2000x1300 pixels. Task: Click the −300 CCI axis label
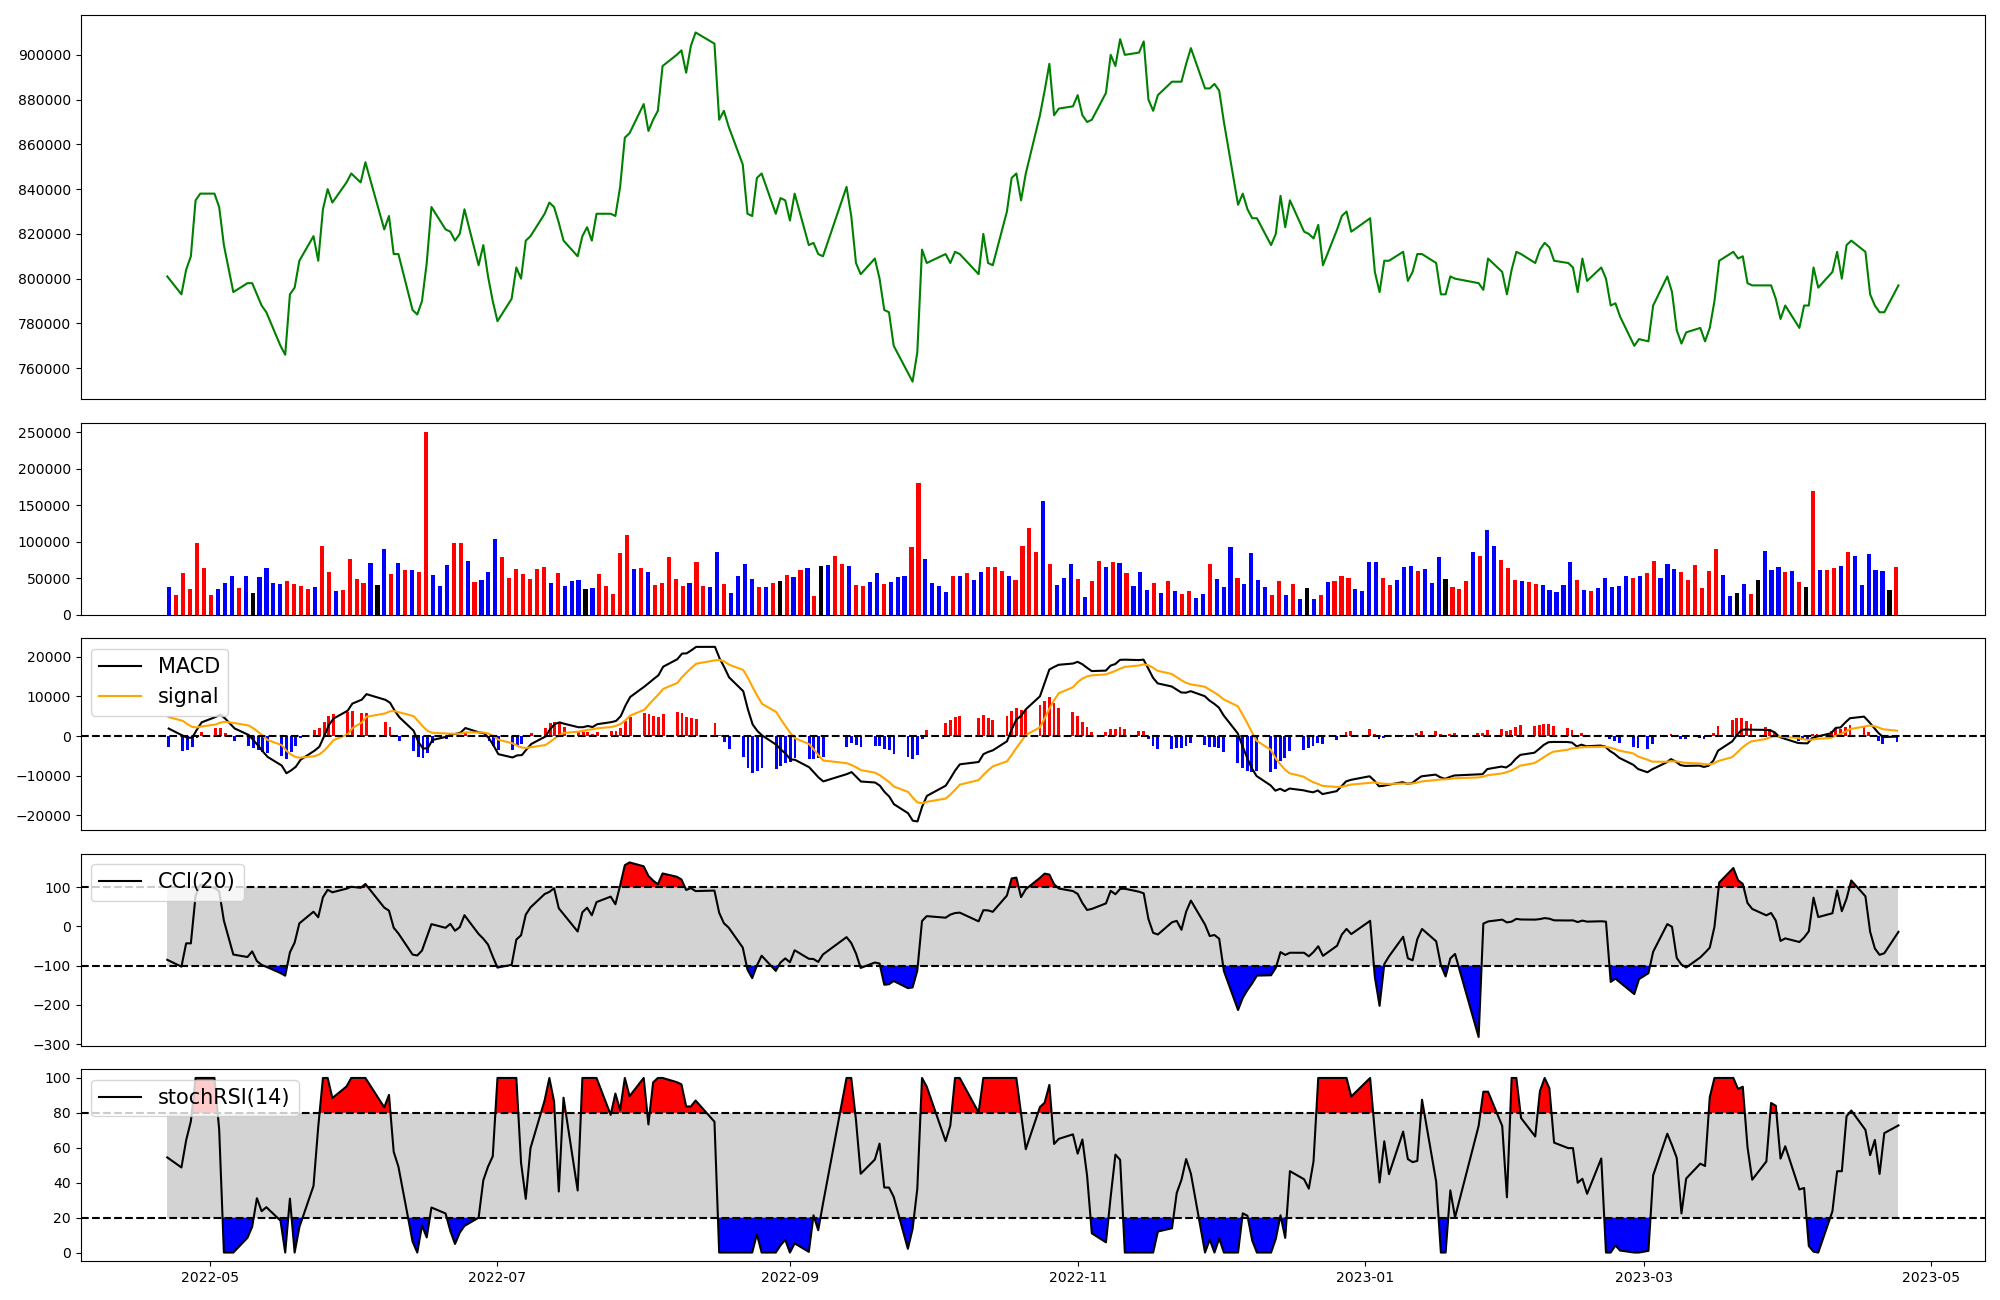point(52,1045)
